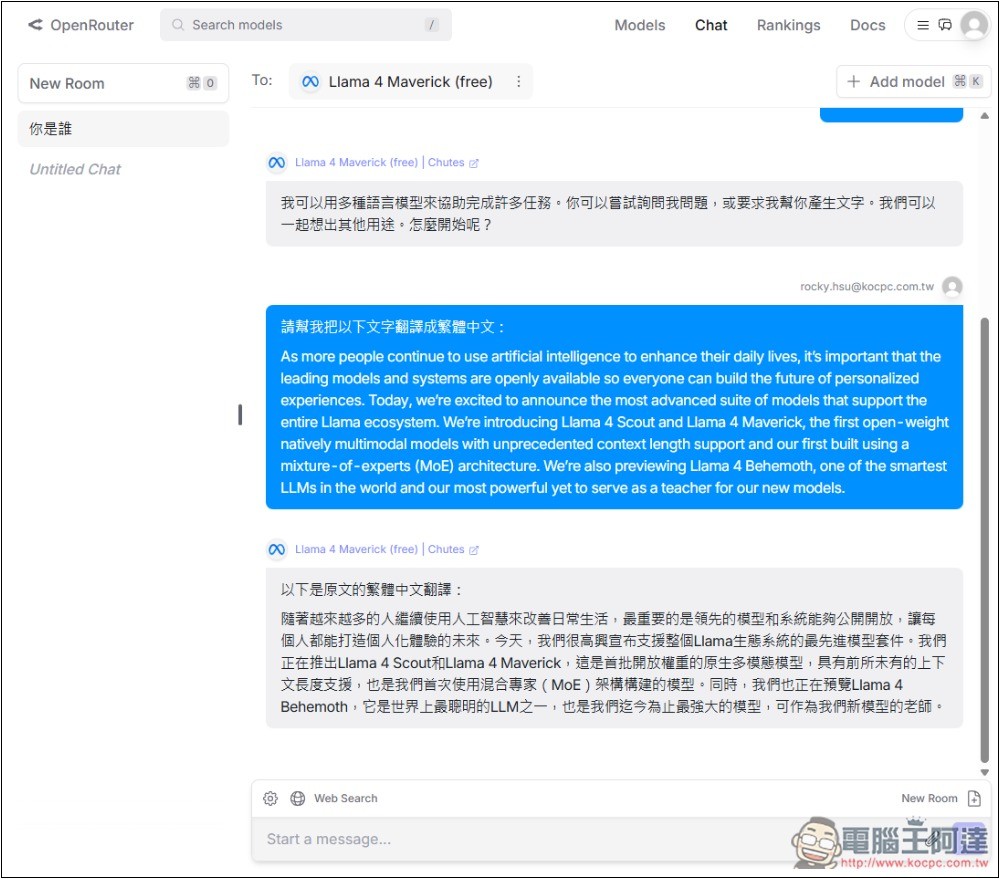Open the Docs page

[867, 25]
